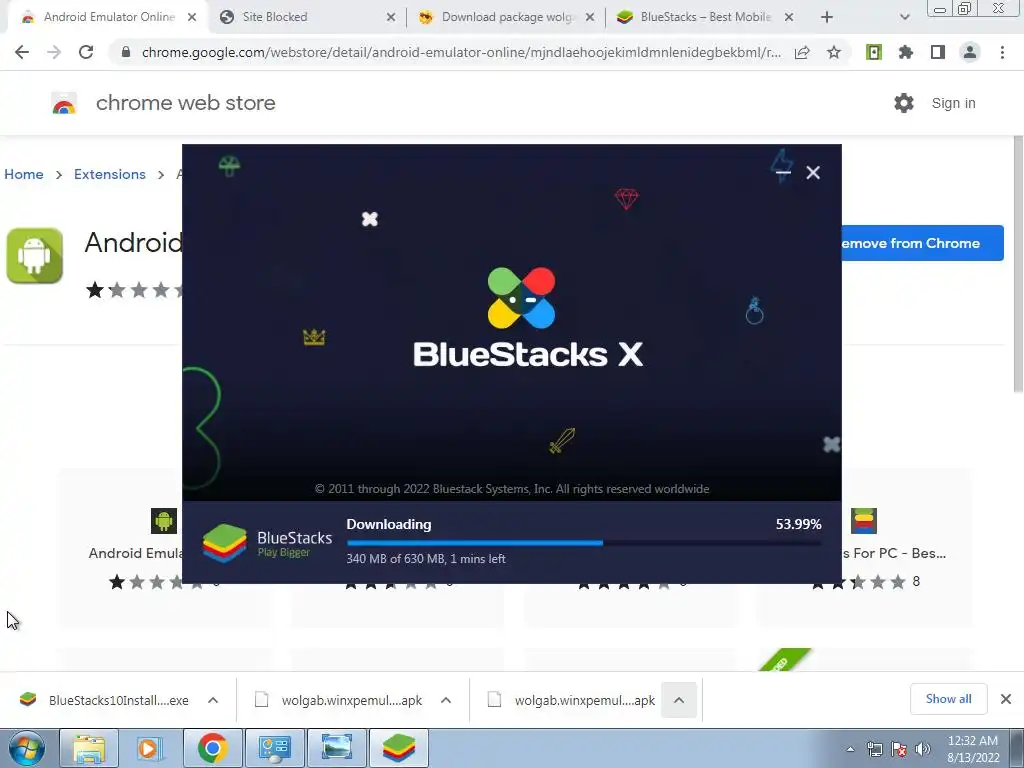Minimize the BlueStacks X installer
This screenshot has height=768, width=1024.
pyautogui.click(x=783, y=172)
